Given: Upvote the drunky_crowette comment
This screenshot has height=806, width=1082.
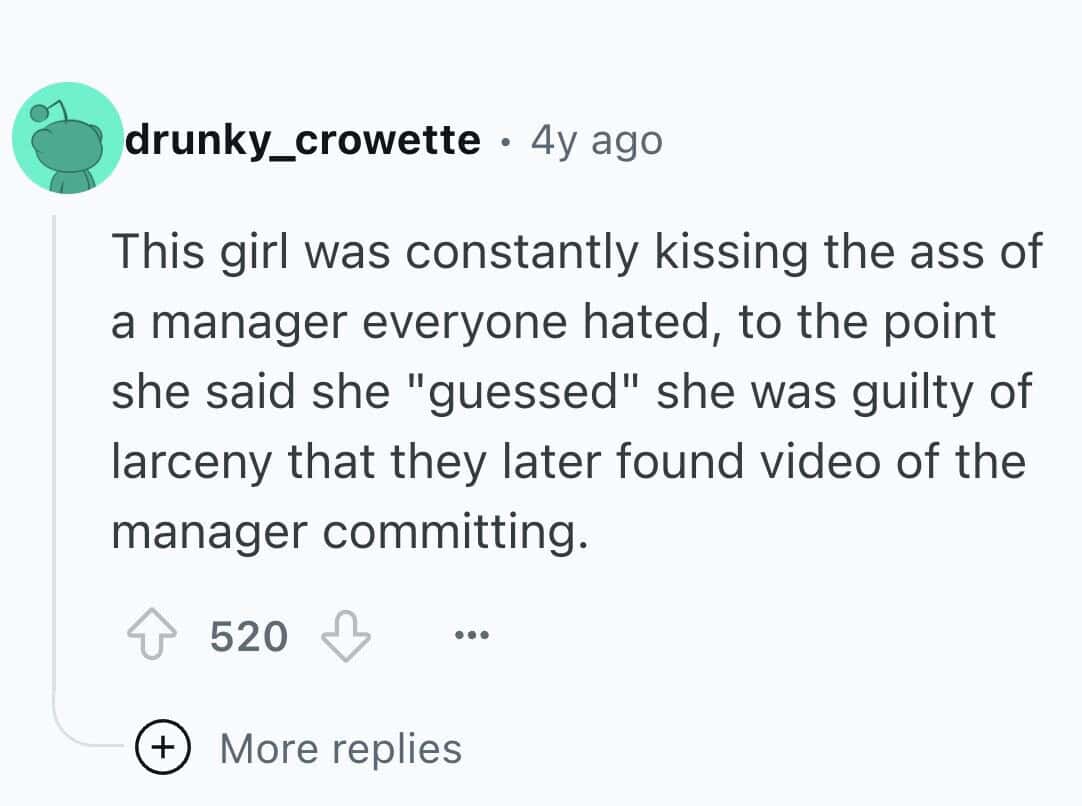Looking at the screenshot, I should 150,636.
